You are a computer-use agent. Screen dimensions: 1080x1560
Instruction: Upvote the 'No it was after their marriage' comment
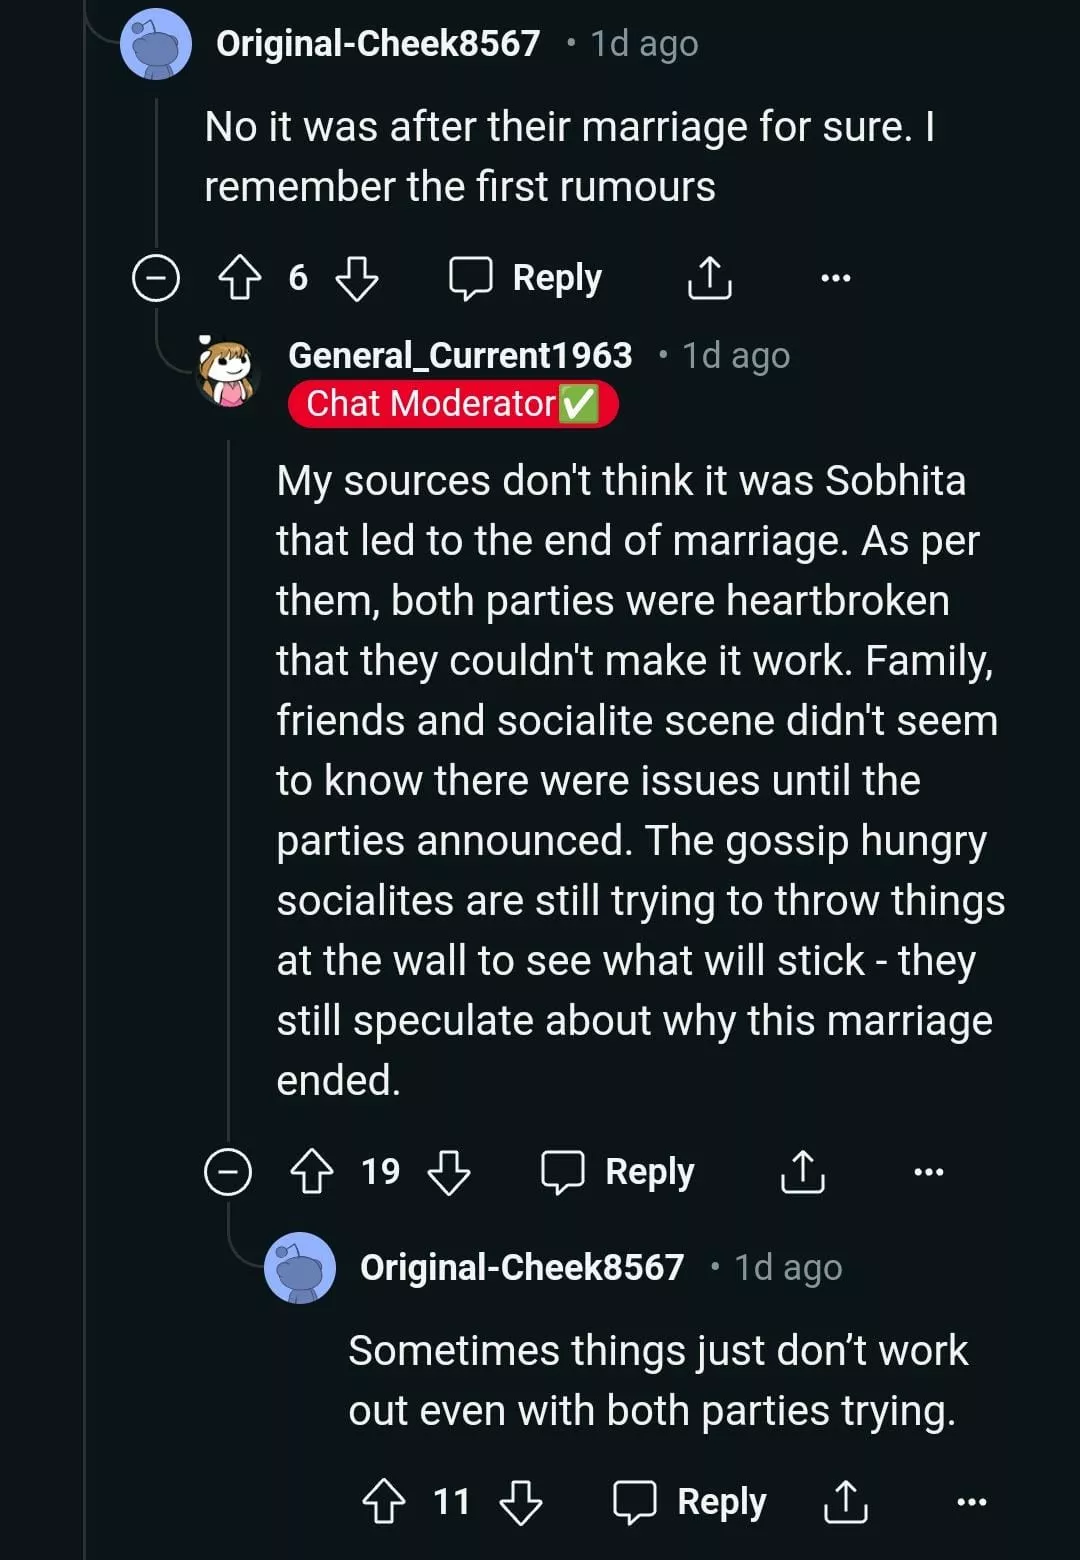(x=240, y=278)
